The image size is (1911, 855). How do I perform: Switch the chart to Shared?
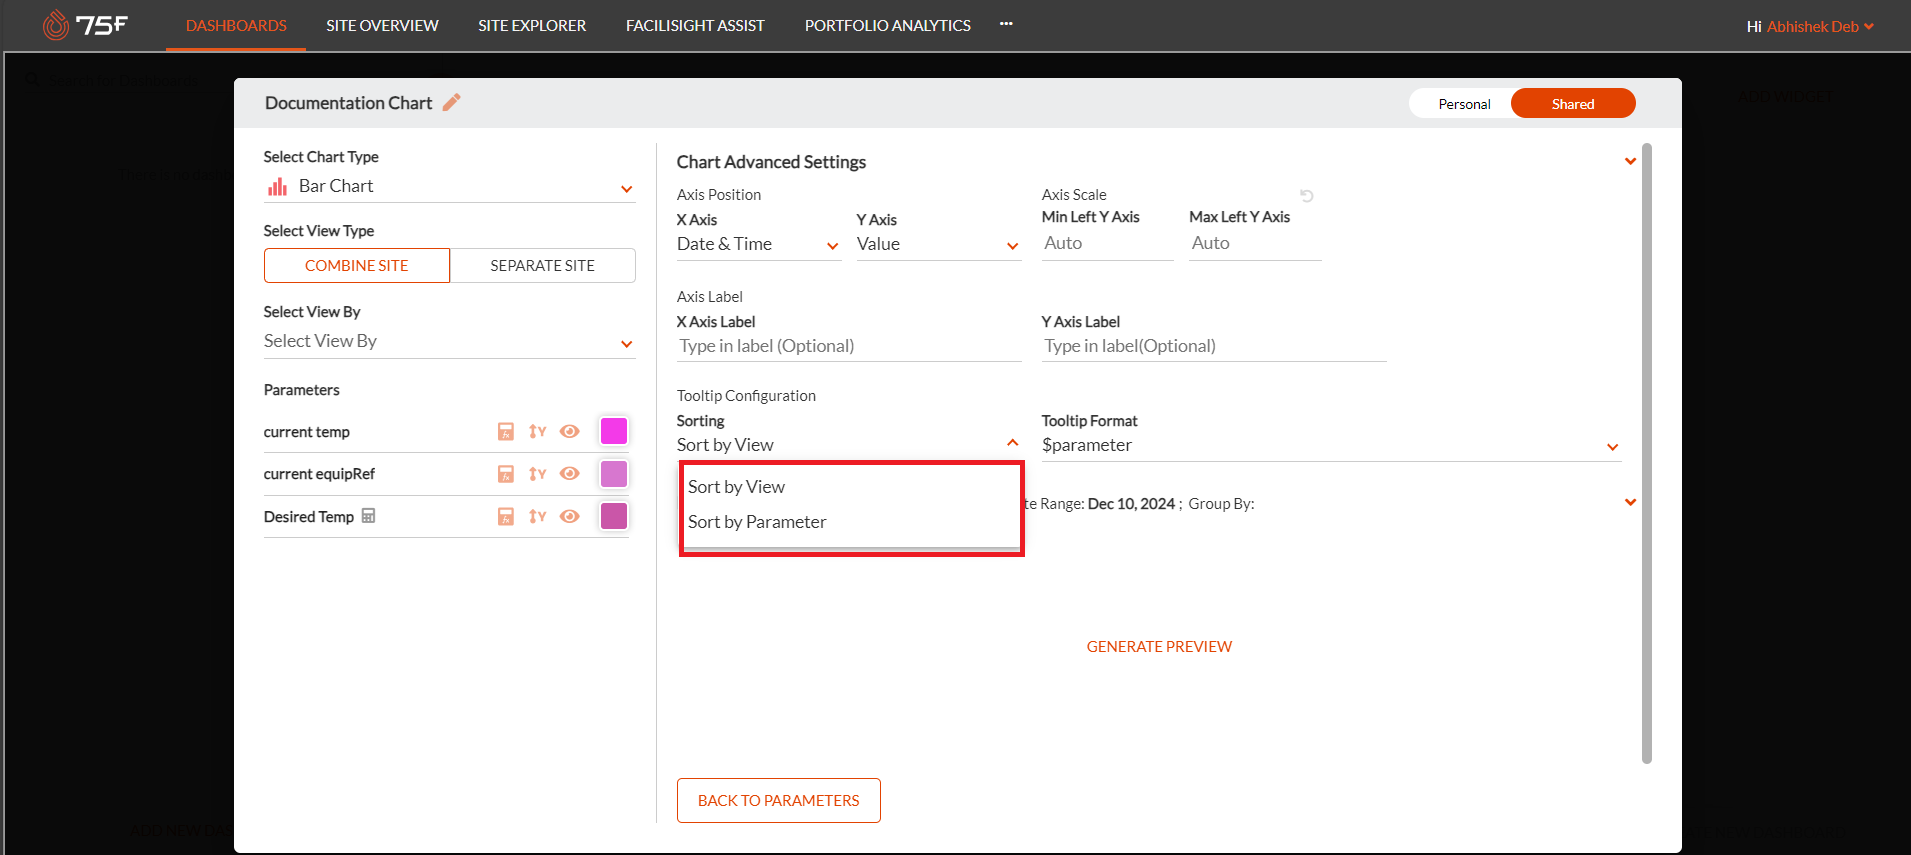1573,104
